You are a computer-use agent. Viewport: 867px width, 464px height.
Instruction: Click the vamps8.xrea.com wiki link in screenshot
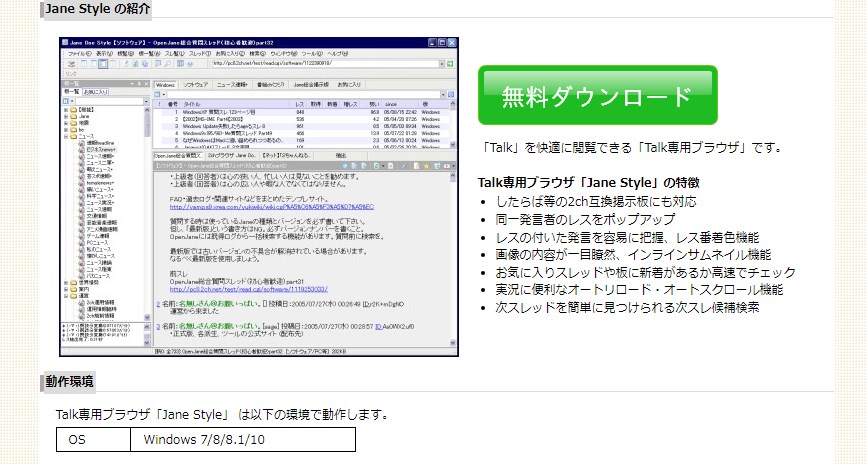pos(272,207)
